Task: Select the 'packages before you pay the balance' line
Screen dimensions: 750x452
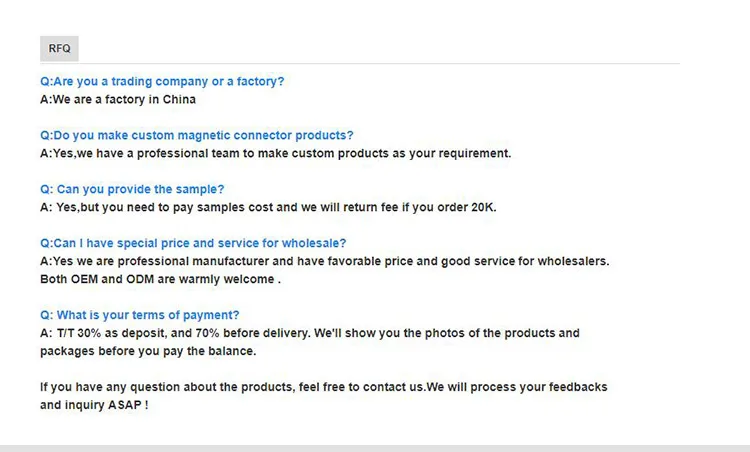Action: coord(148,351)
